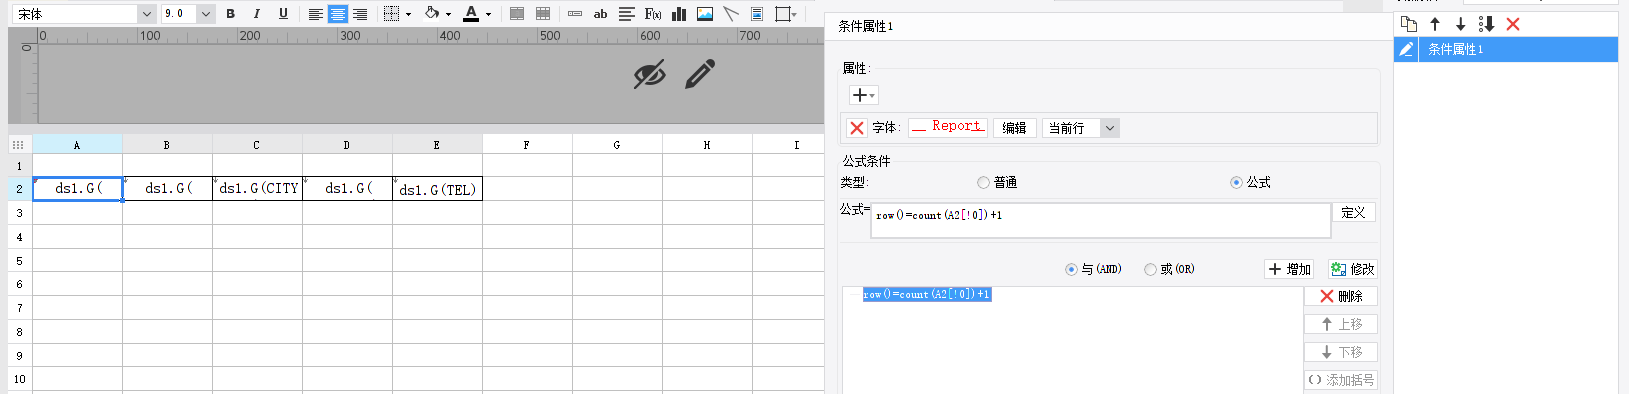Viewport: 1629px width, 394px height.
Task: Open the font size 9.0 dropdown
Action: click(x=206, y=14)
